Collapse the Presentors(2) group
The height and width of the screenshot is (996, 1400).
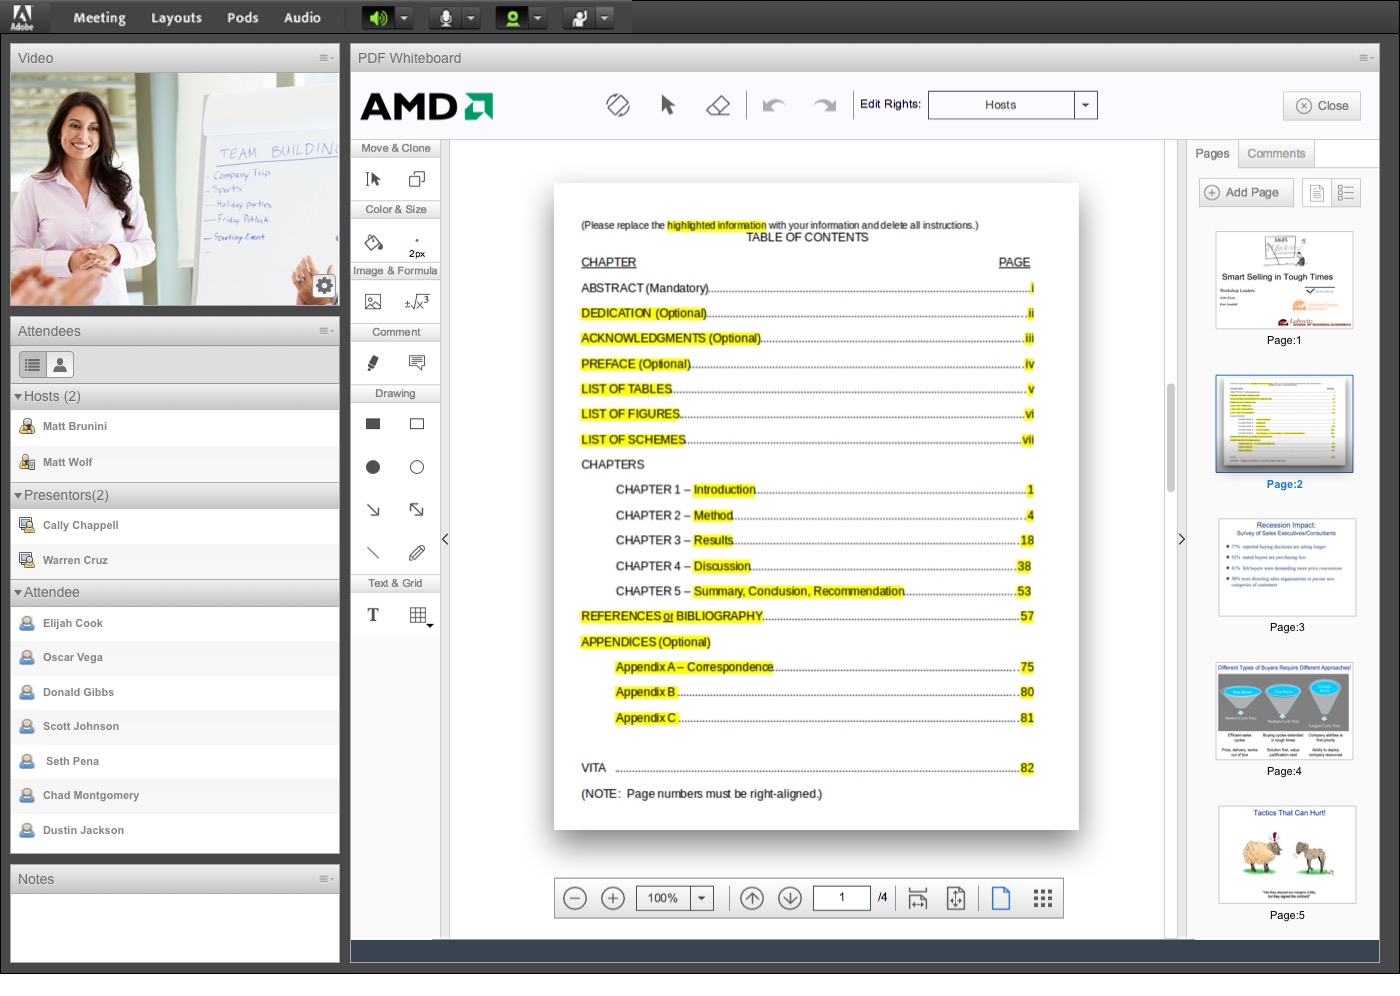[x=18, y=496]
